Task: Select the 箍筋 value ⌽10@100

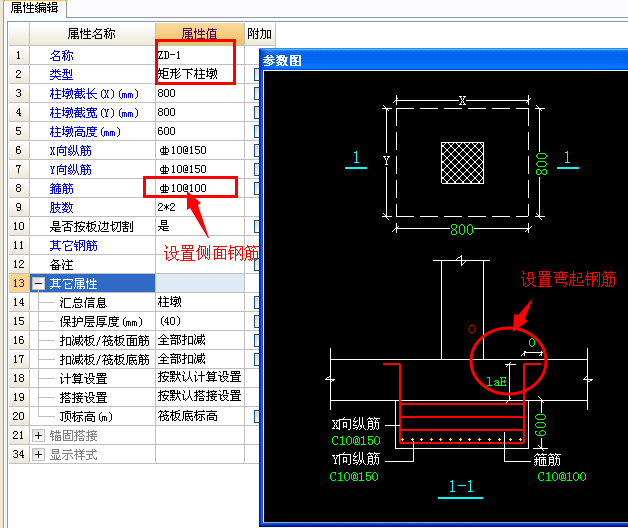Action: (199, 188)
